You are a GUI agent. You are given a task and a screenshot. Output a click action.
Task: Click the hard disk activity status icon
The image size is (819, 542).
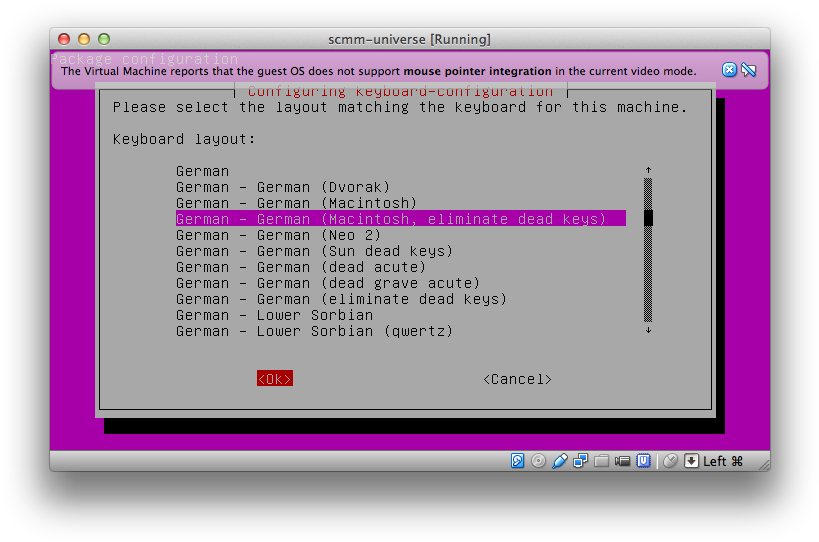coord(518,461)
